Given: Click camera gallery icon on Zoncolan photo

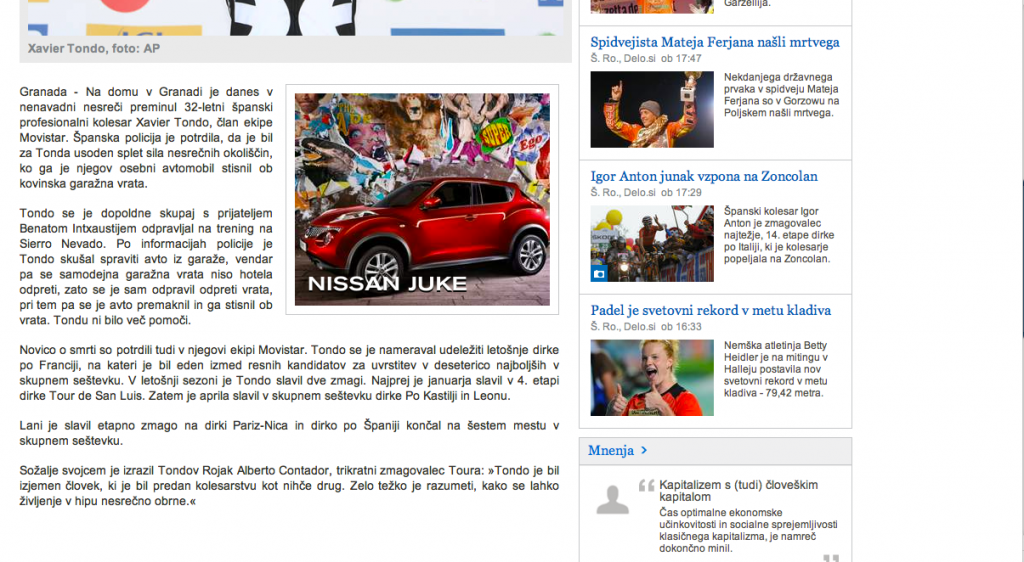Looking at the screenshot, I should [599, 273].
